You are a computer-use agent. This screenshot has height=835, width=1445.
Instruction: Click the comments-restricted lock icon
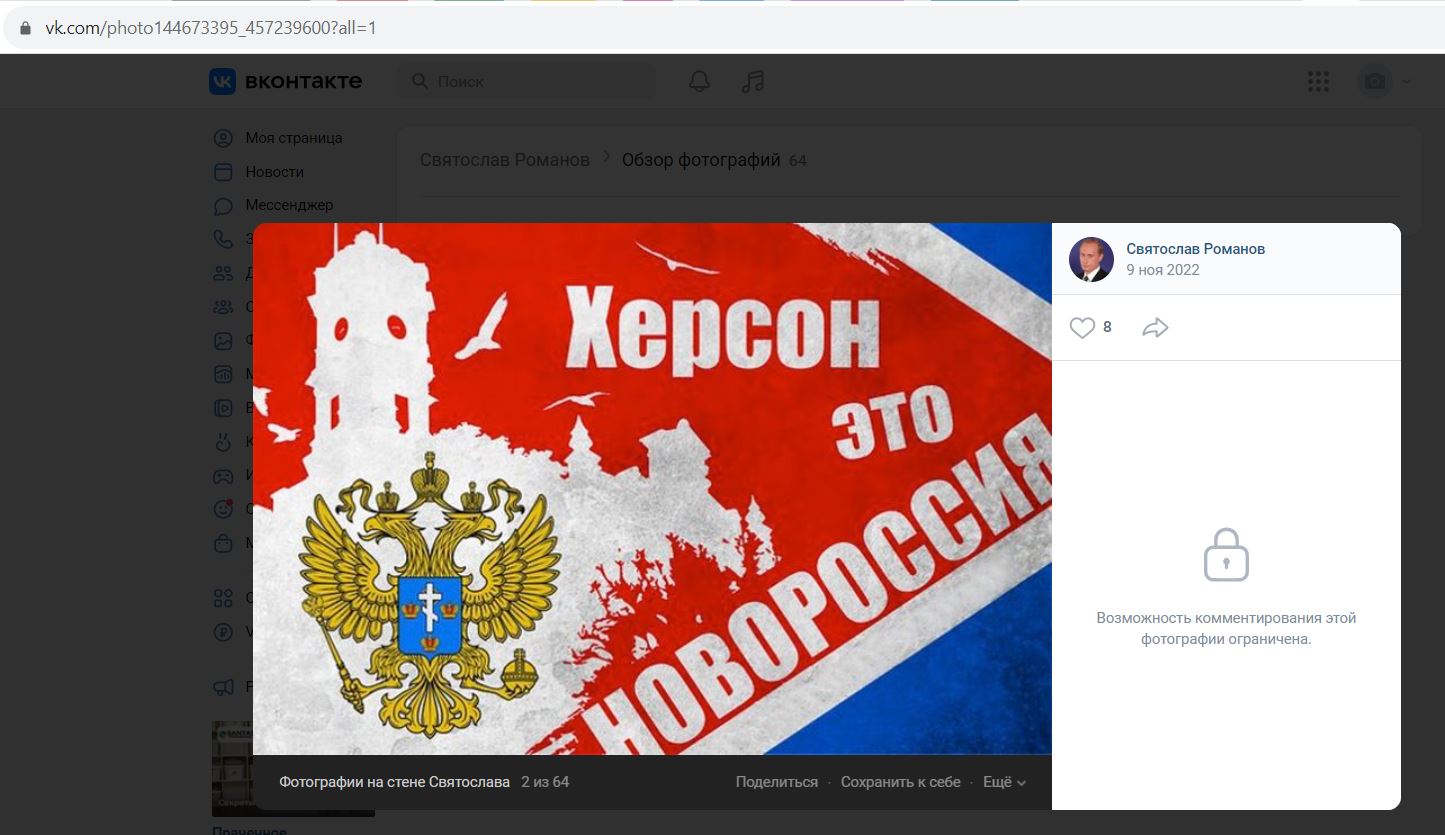[x=1226, y=555]
